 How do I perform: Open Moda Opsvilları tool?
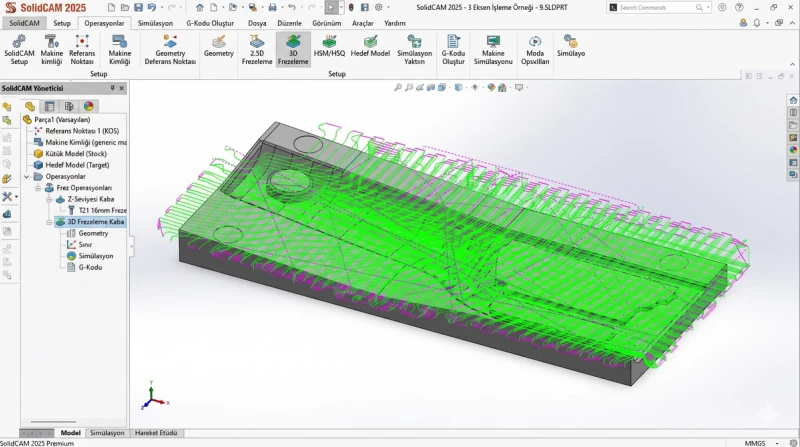point(535,49)
